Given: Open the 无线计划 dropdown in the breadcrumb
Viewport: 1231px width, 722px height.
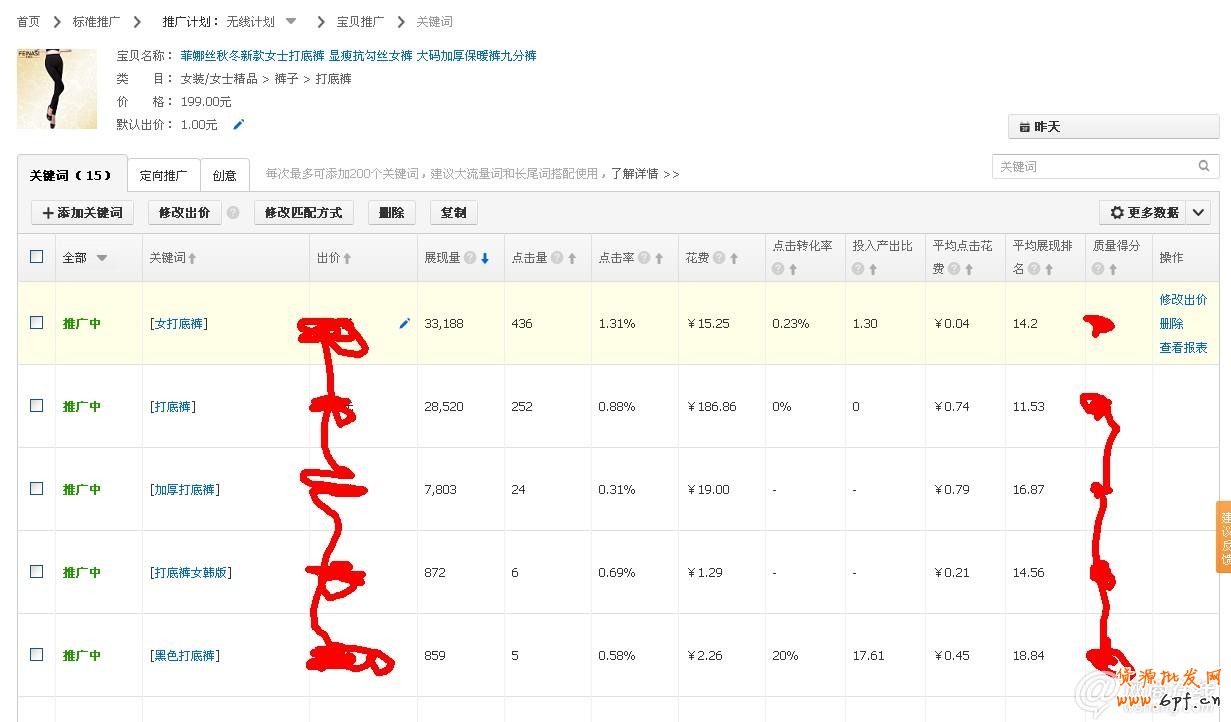Looking at the screenshot, I should (290, 20).
